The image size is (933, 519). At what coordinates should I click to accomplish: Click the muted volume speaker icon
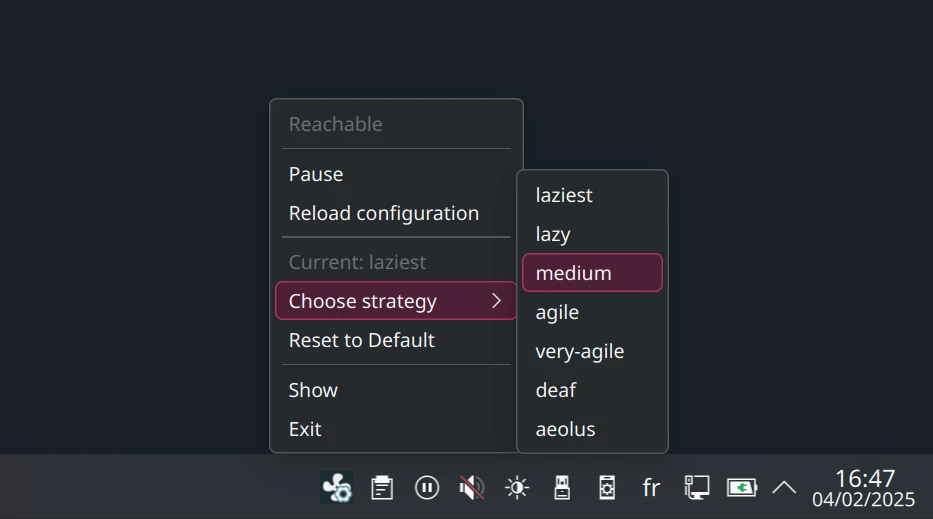click(472, 488)
